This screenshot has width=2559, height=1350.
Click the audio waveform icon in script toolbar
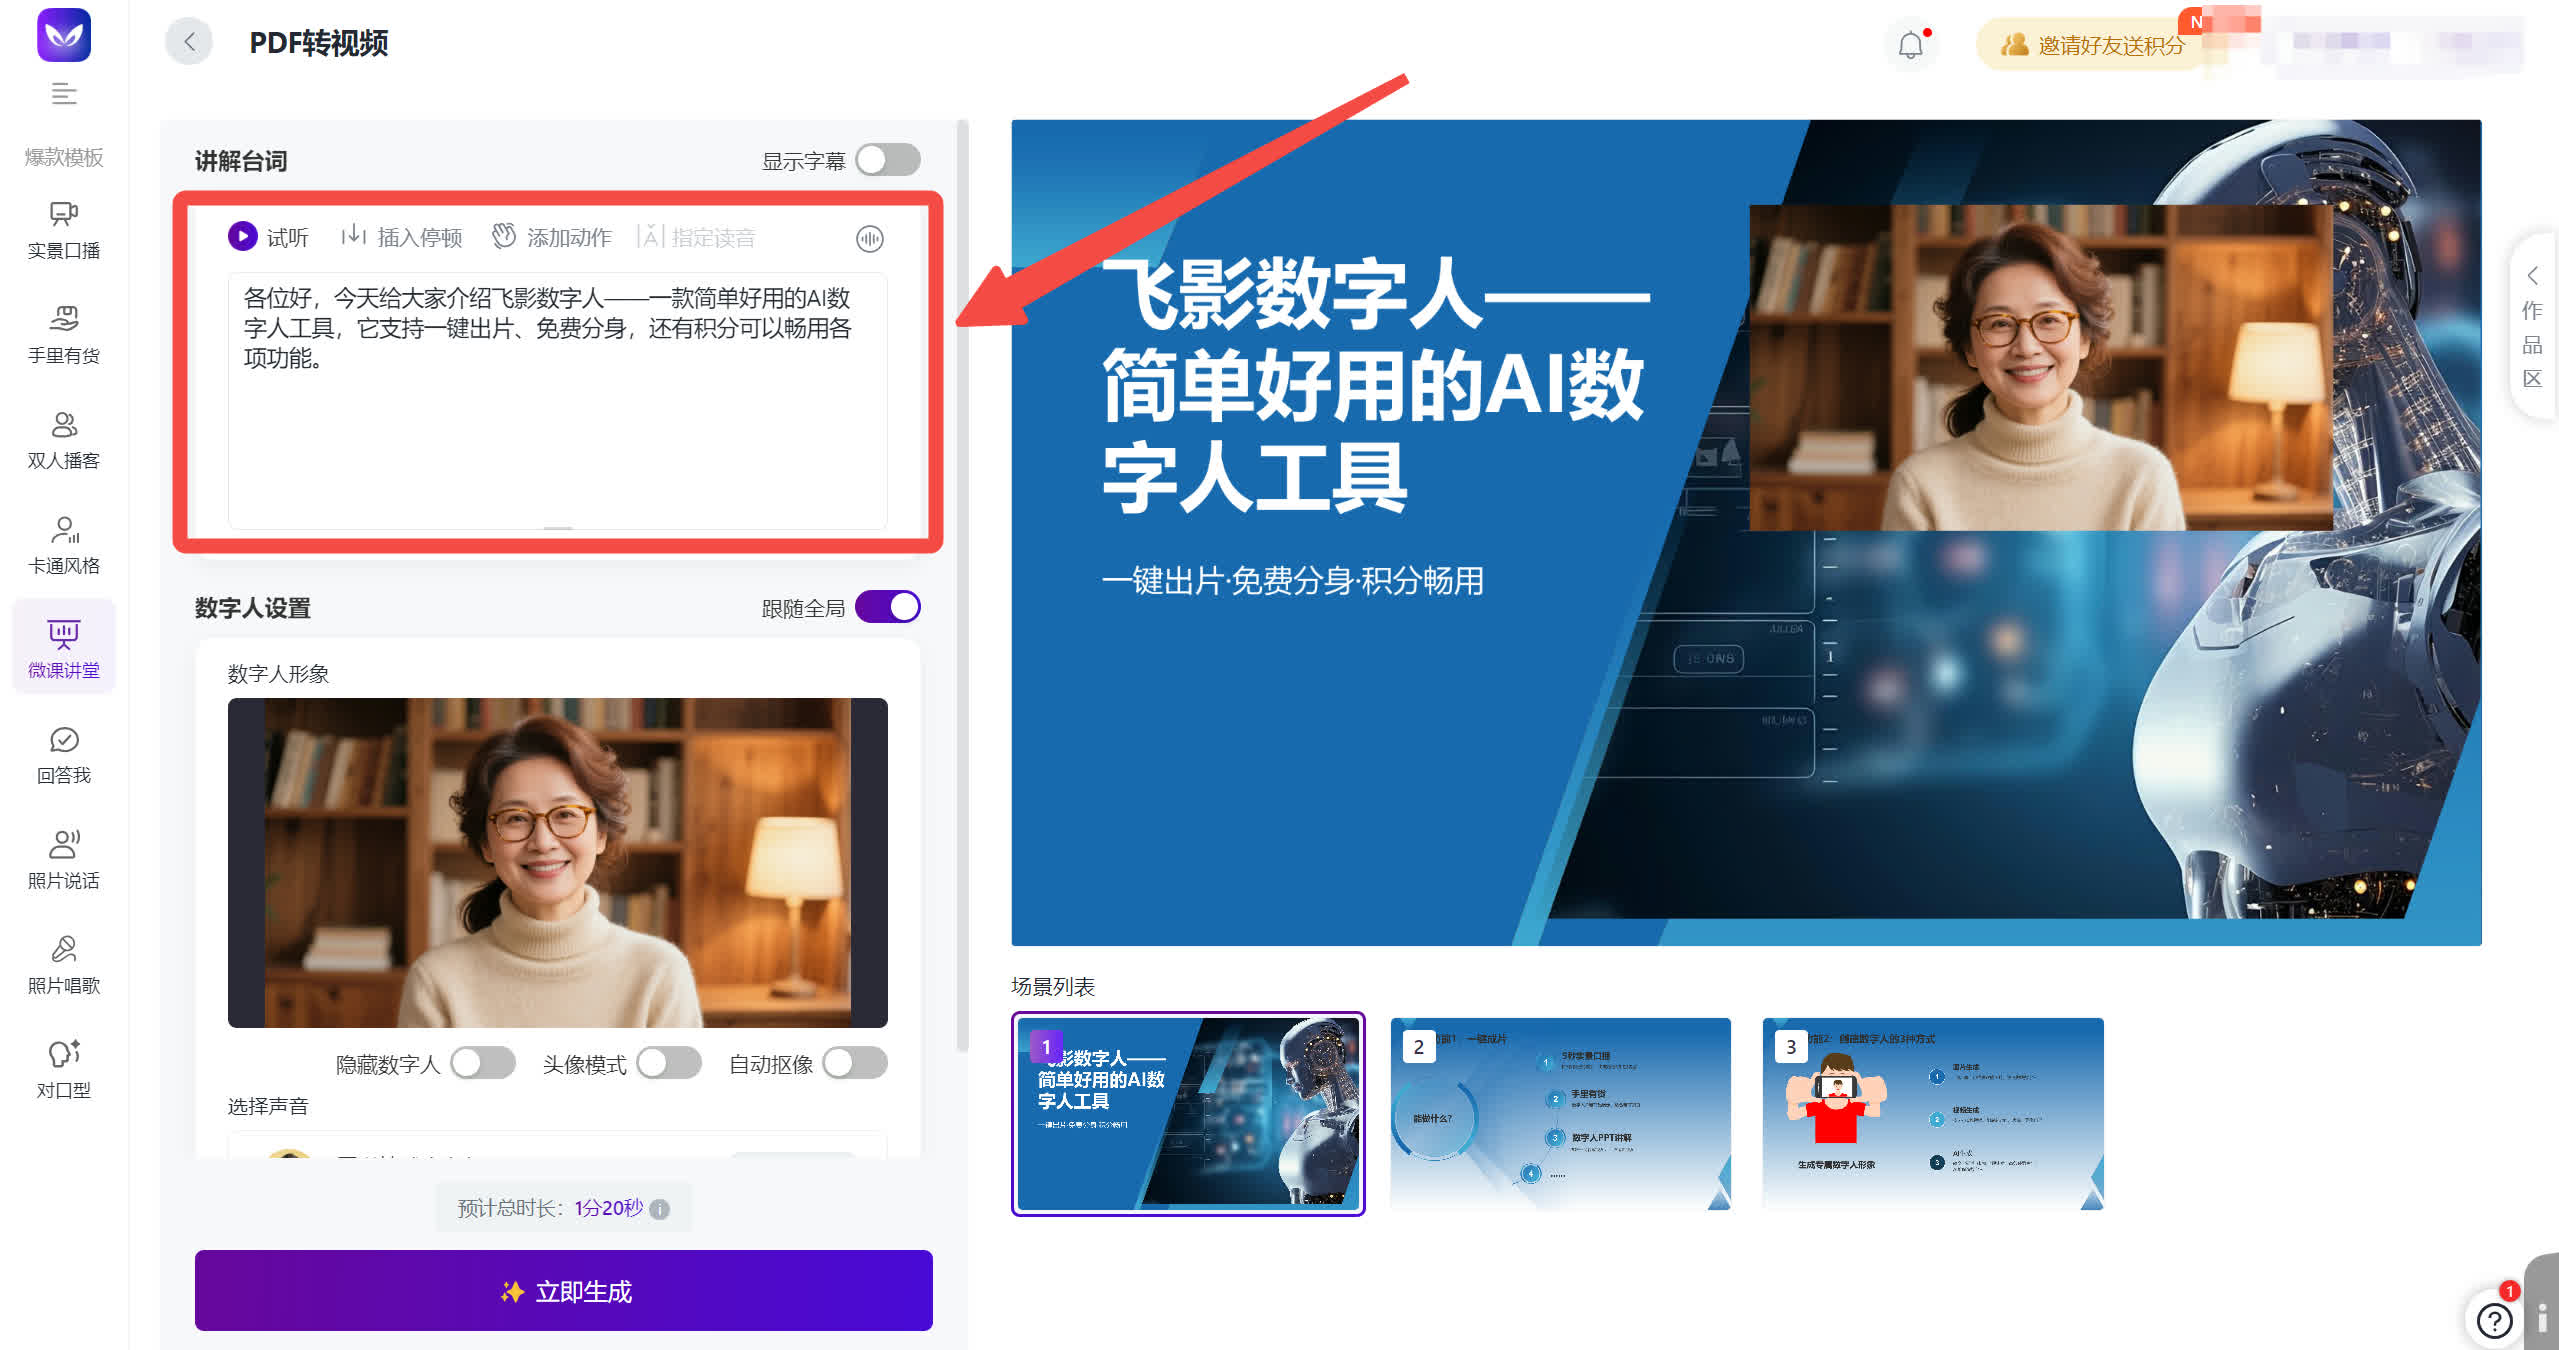pos(870,238)
